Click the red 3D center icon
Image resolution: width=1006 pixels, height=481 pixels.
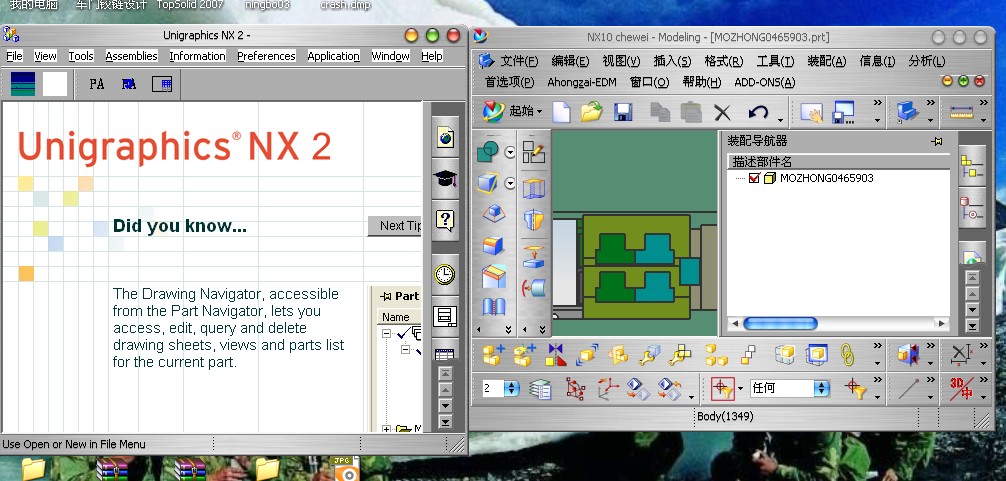960,389
